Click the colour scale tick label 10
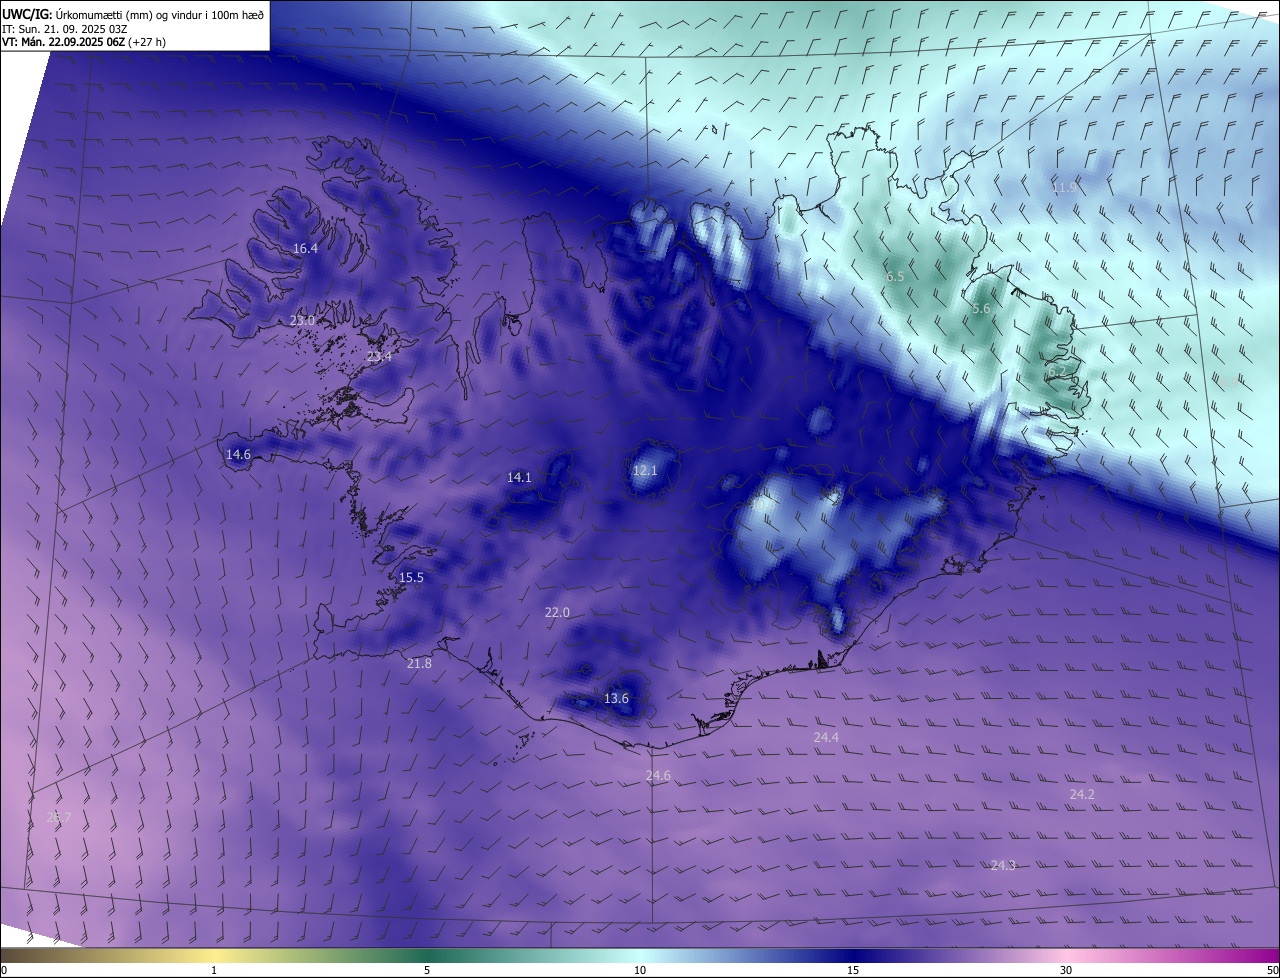The height and width of the screenshot is (978, 1280). click(x=640, y=971)
